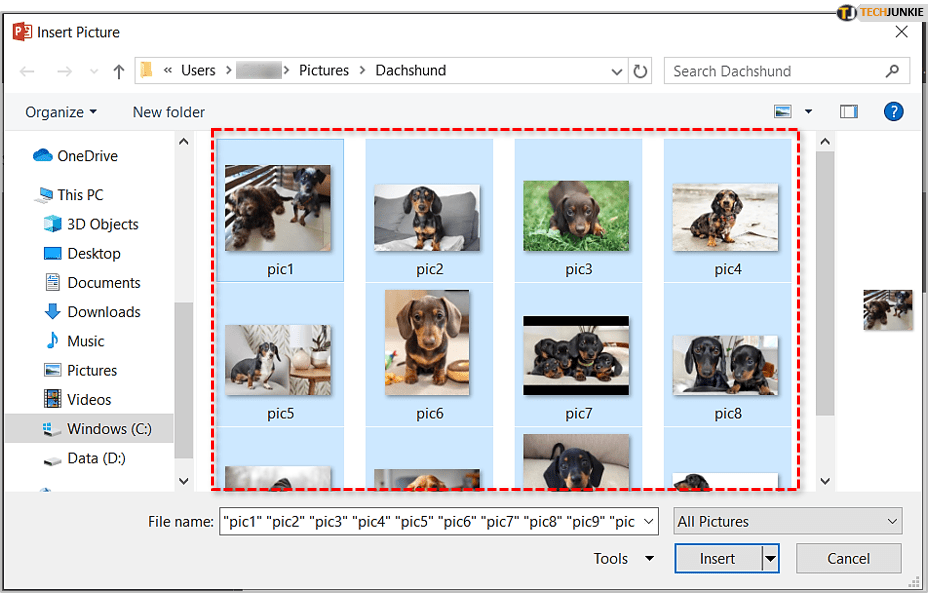
Task: Expand the view options dropdown arrow
Action: click(808, 112)
